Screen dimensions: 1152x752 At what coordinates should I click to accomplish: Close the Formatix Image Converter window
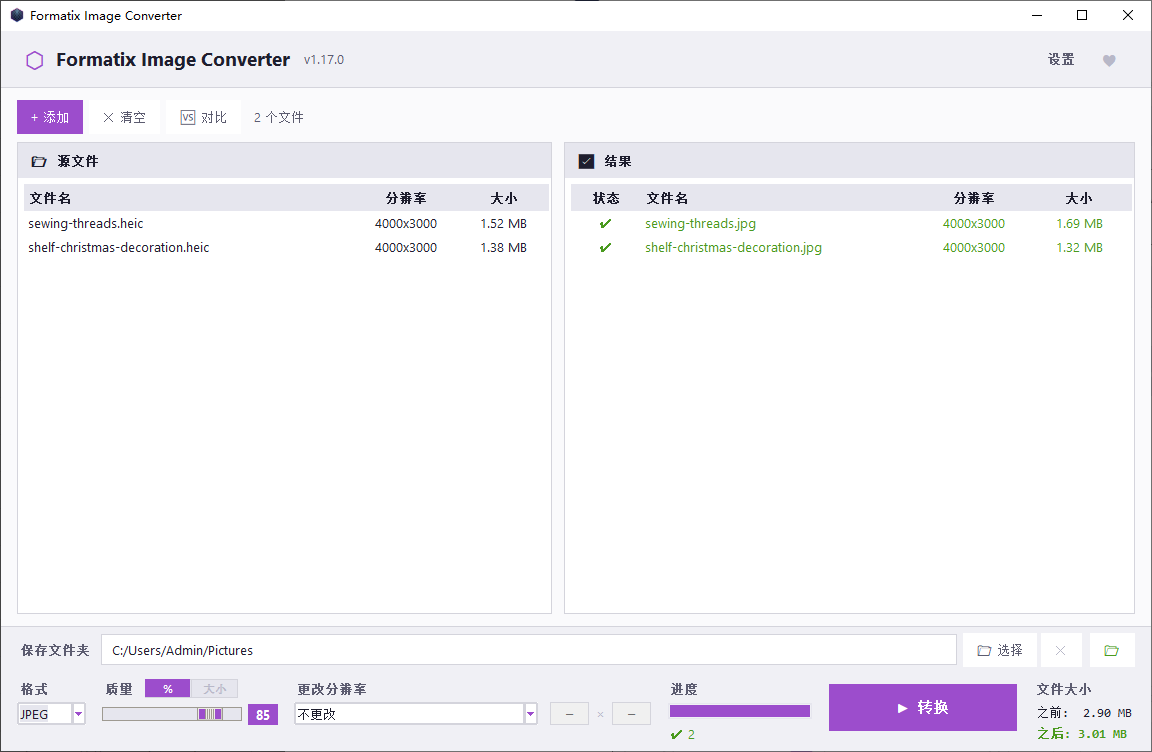[x=1128, y=15]
